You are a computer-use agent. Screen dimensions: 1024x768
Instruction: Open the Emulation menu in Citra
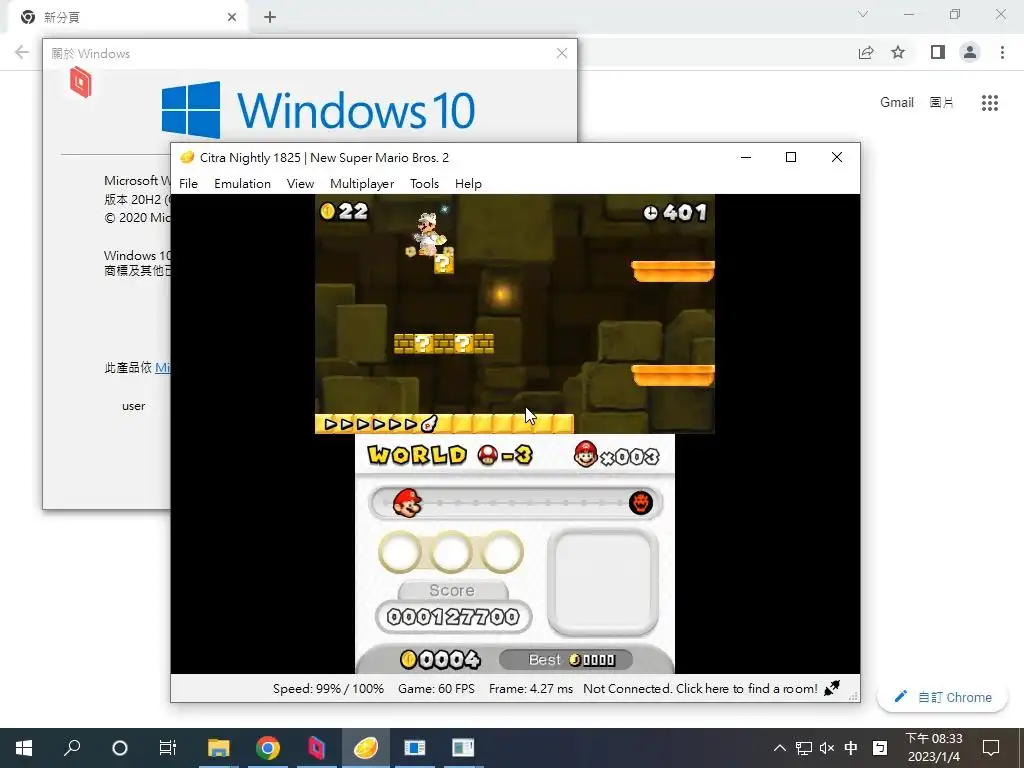[242, 184]
